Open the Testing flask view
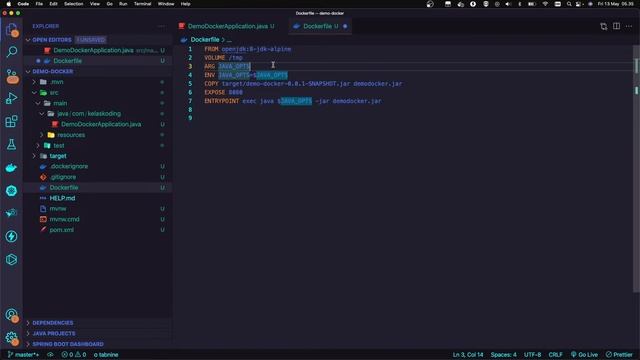The width and height of the screenshot is (640, 360). click(11, 144)
